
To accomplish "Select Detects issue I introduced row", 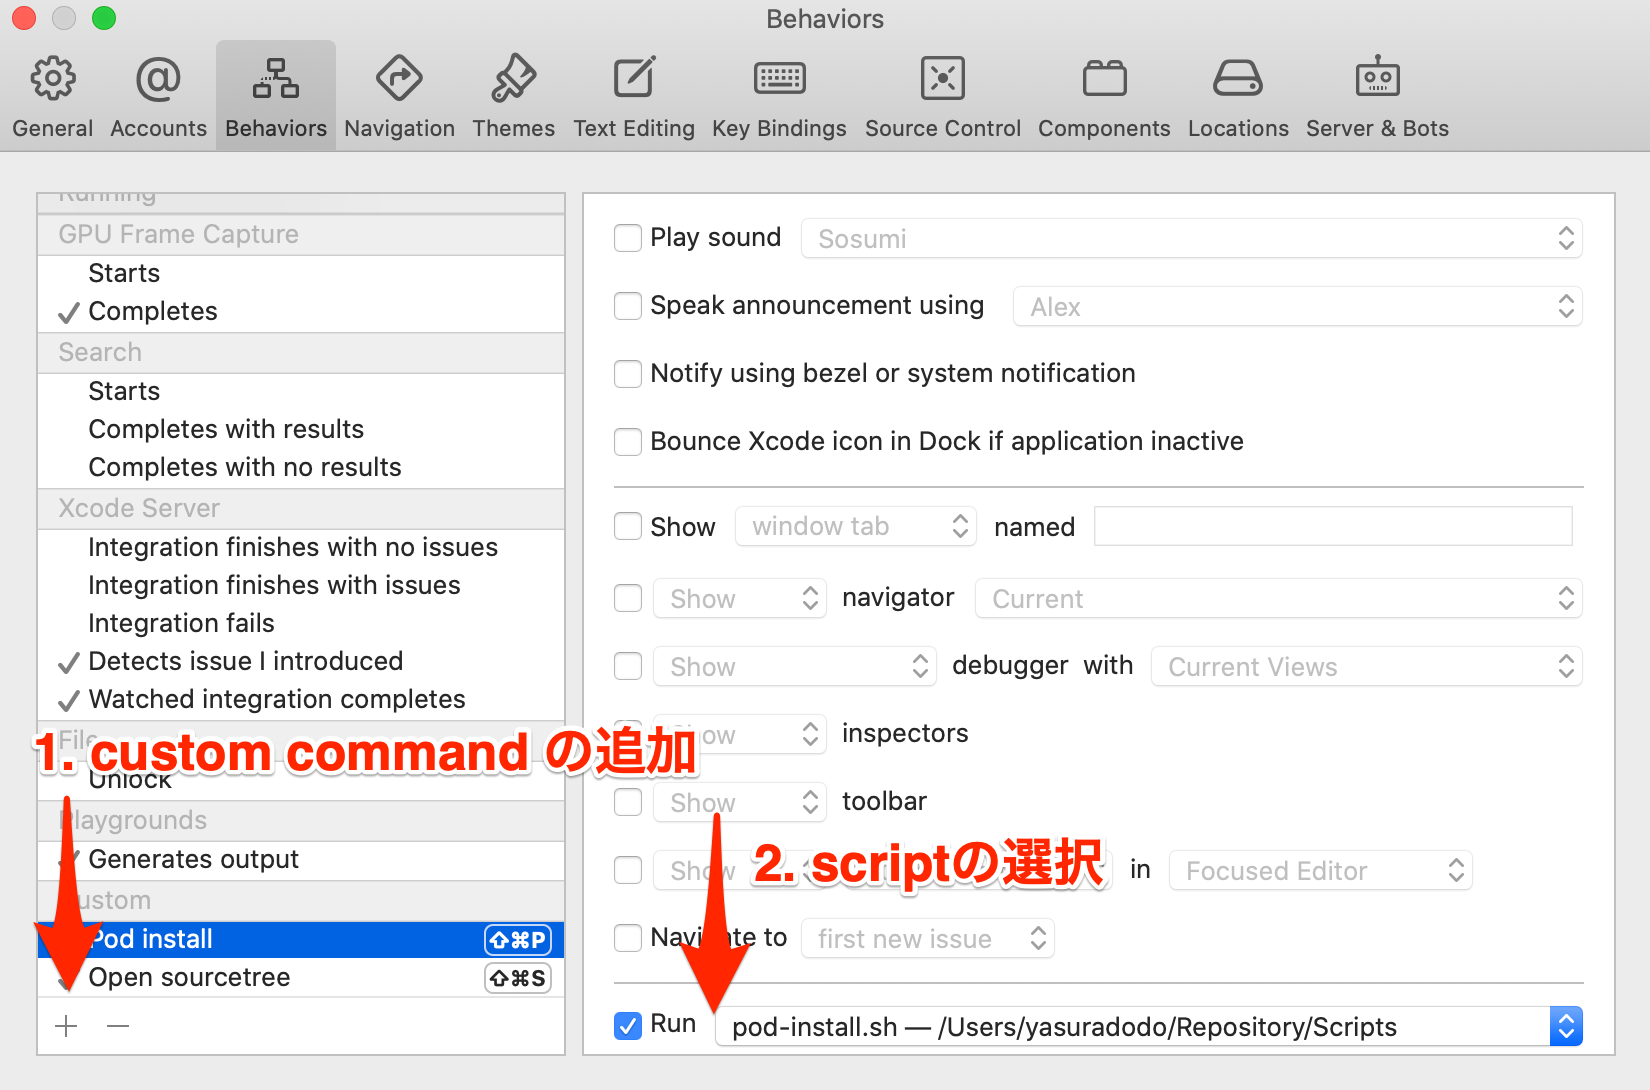I will (x=301, y=662).
